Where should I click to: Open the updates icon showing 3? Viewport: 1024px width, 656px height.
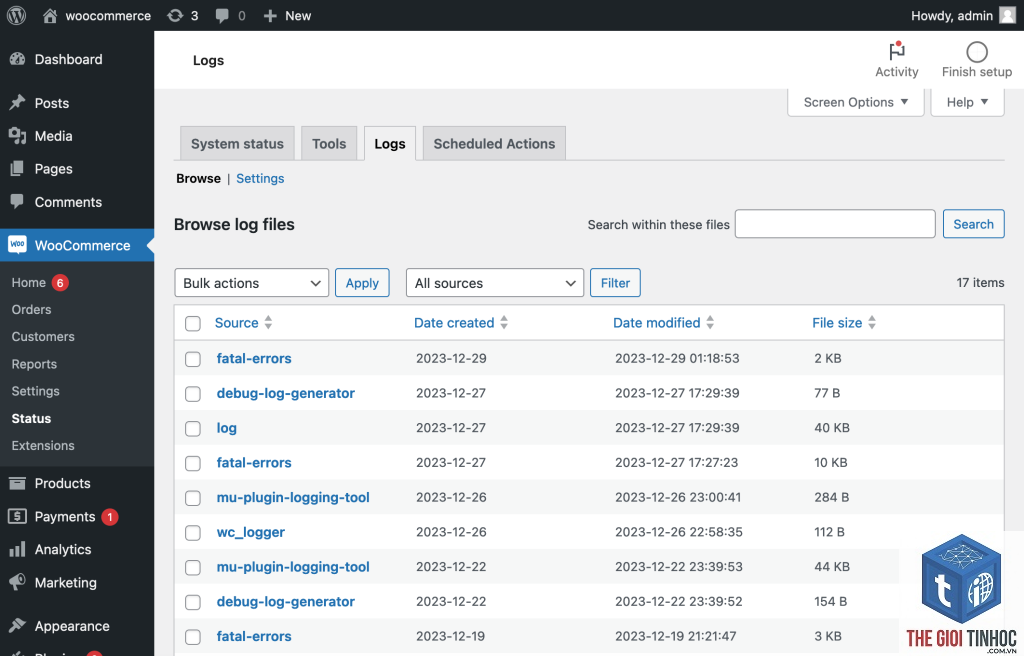tap(175, 15)
